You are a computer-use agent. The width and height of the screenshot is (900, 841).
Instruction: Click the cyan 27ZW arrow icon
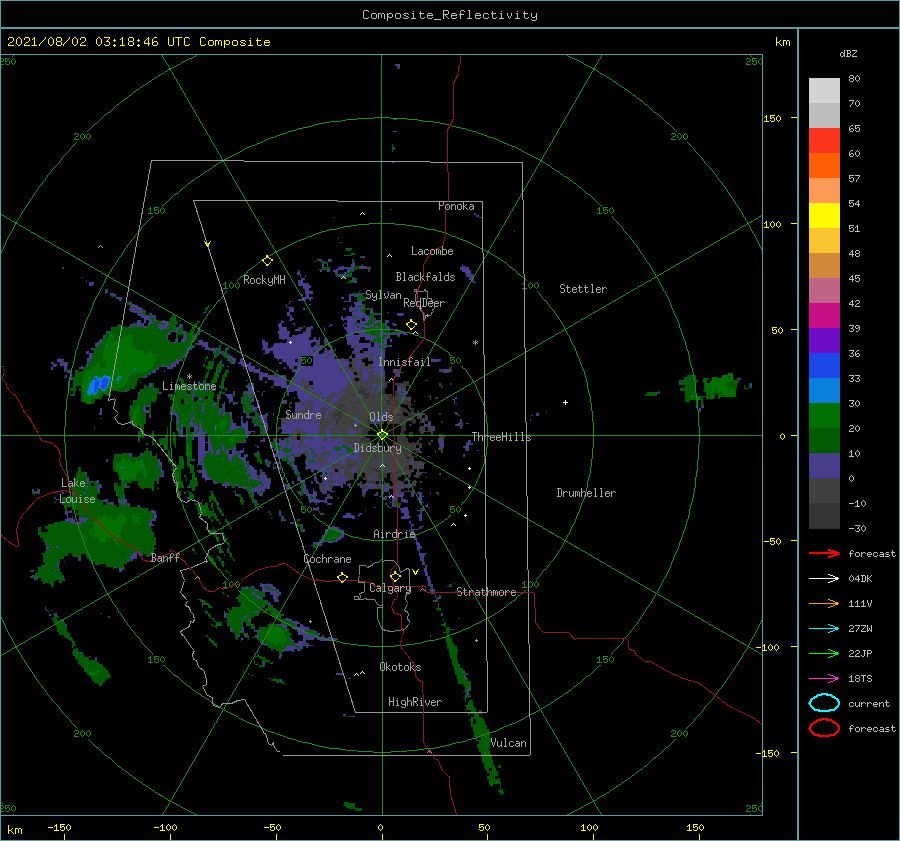click(824, 629)
